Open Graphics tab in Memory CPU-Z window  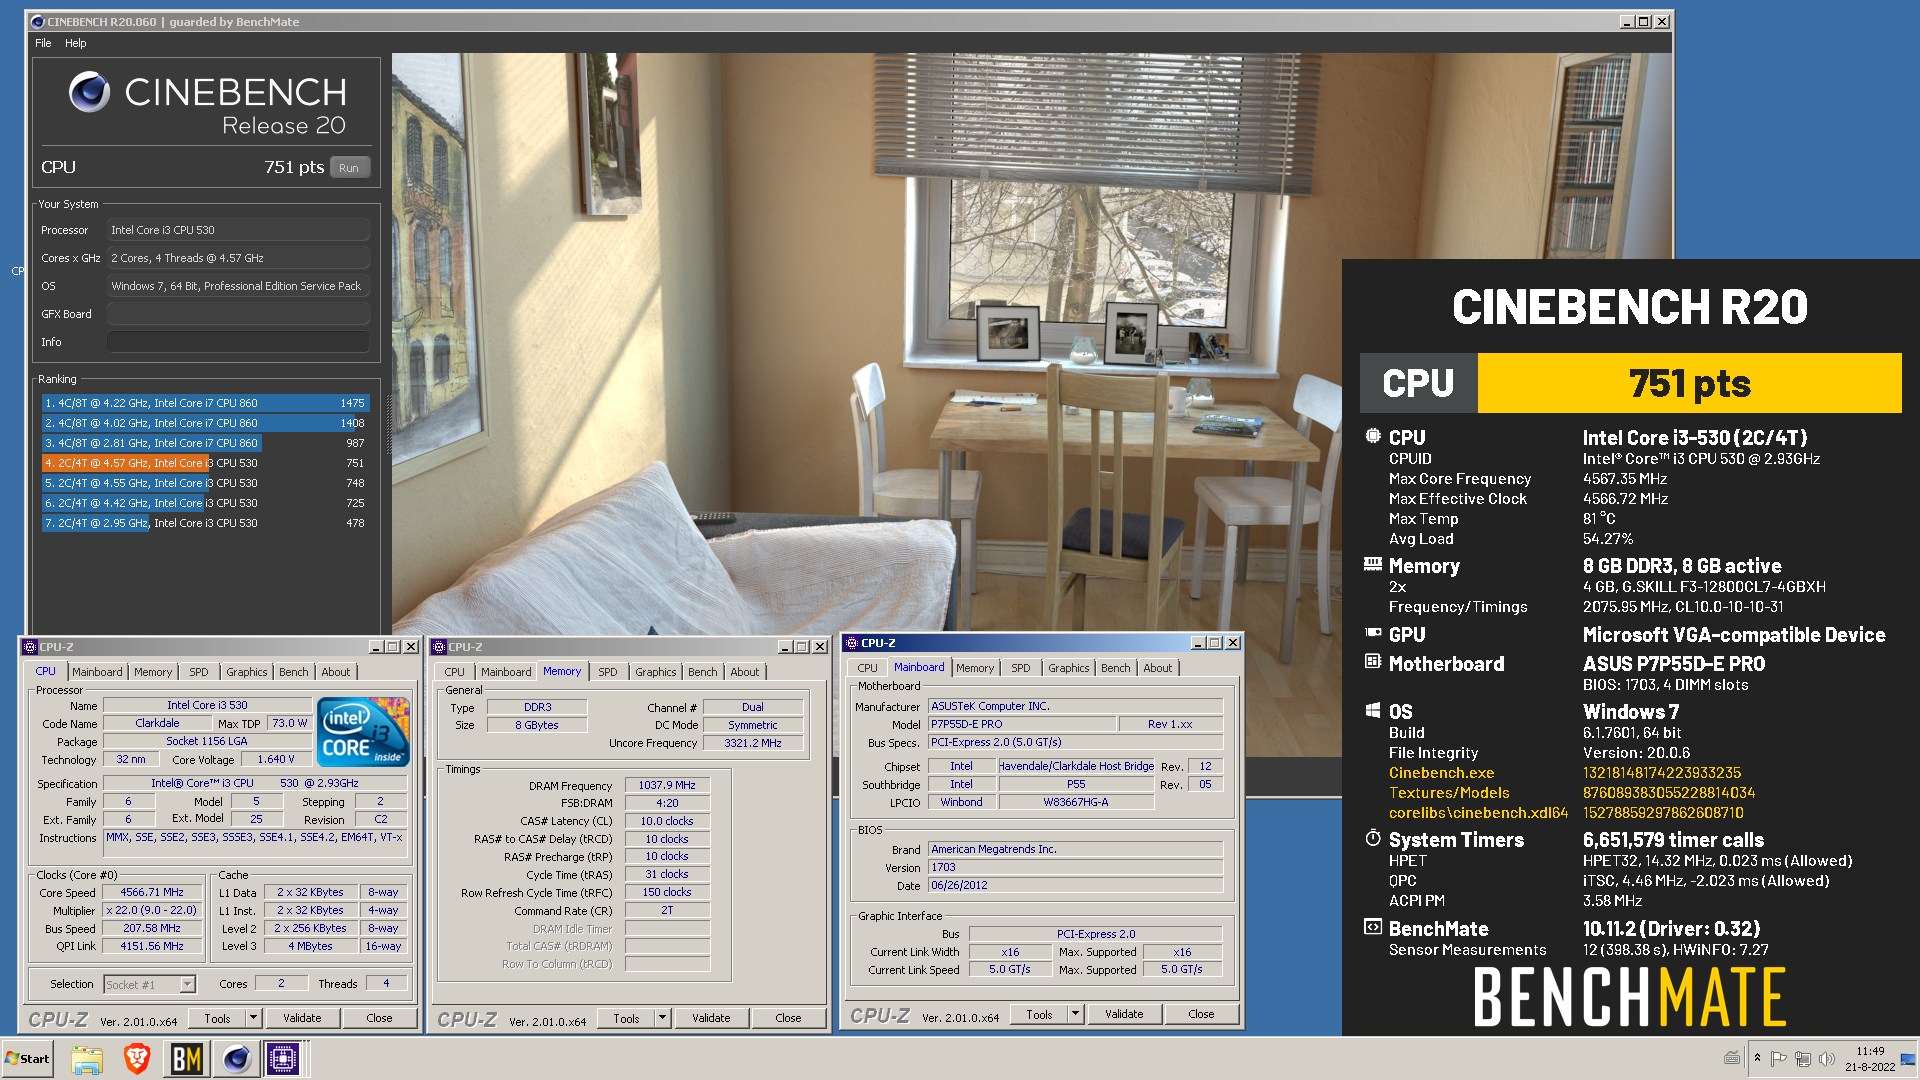click(656, 672)
